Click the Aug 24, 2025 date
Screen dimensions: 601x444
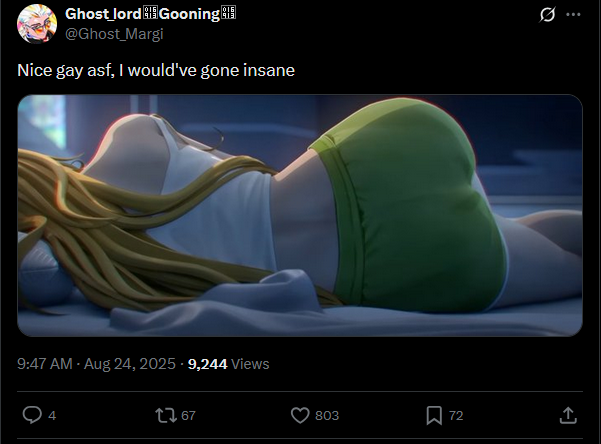[130, 363]
